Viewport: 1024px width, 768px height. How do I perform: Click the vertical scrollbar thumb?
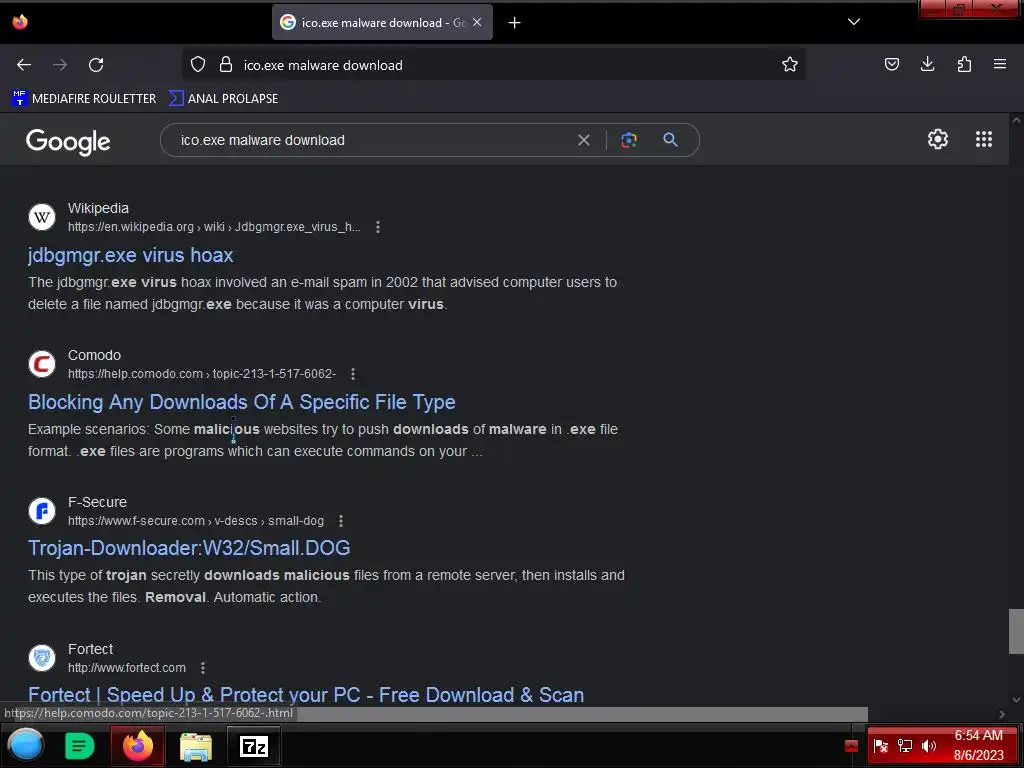click(1016, 631)
